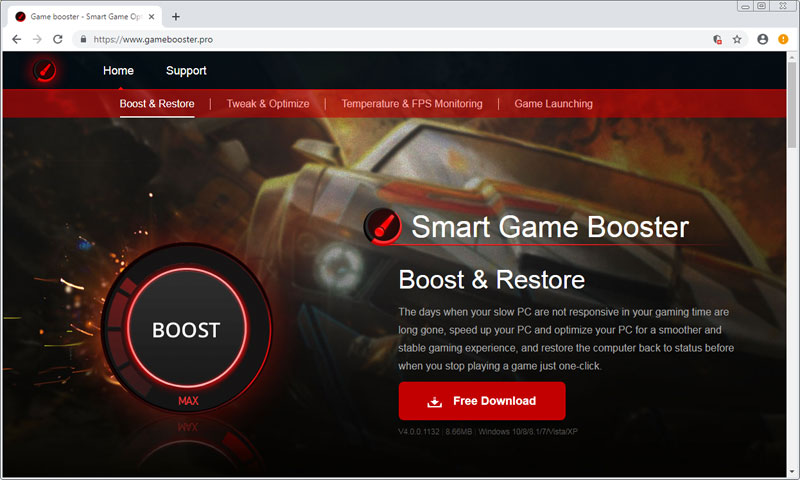
Task: Bookmark this page with the star icon
Action: tap(737, 39)
